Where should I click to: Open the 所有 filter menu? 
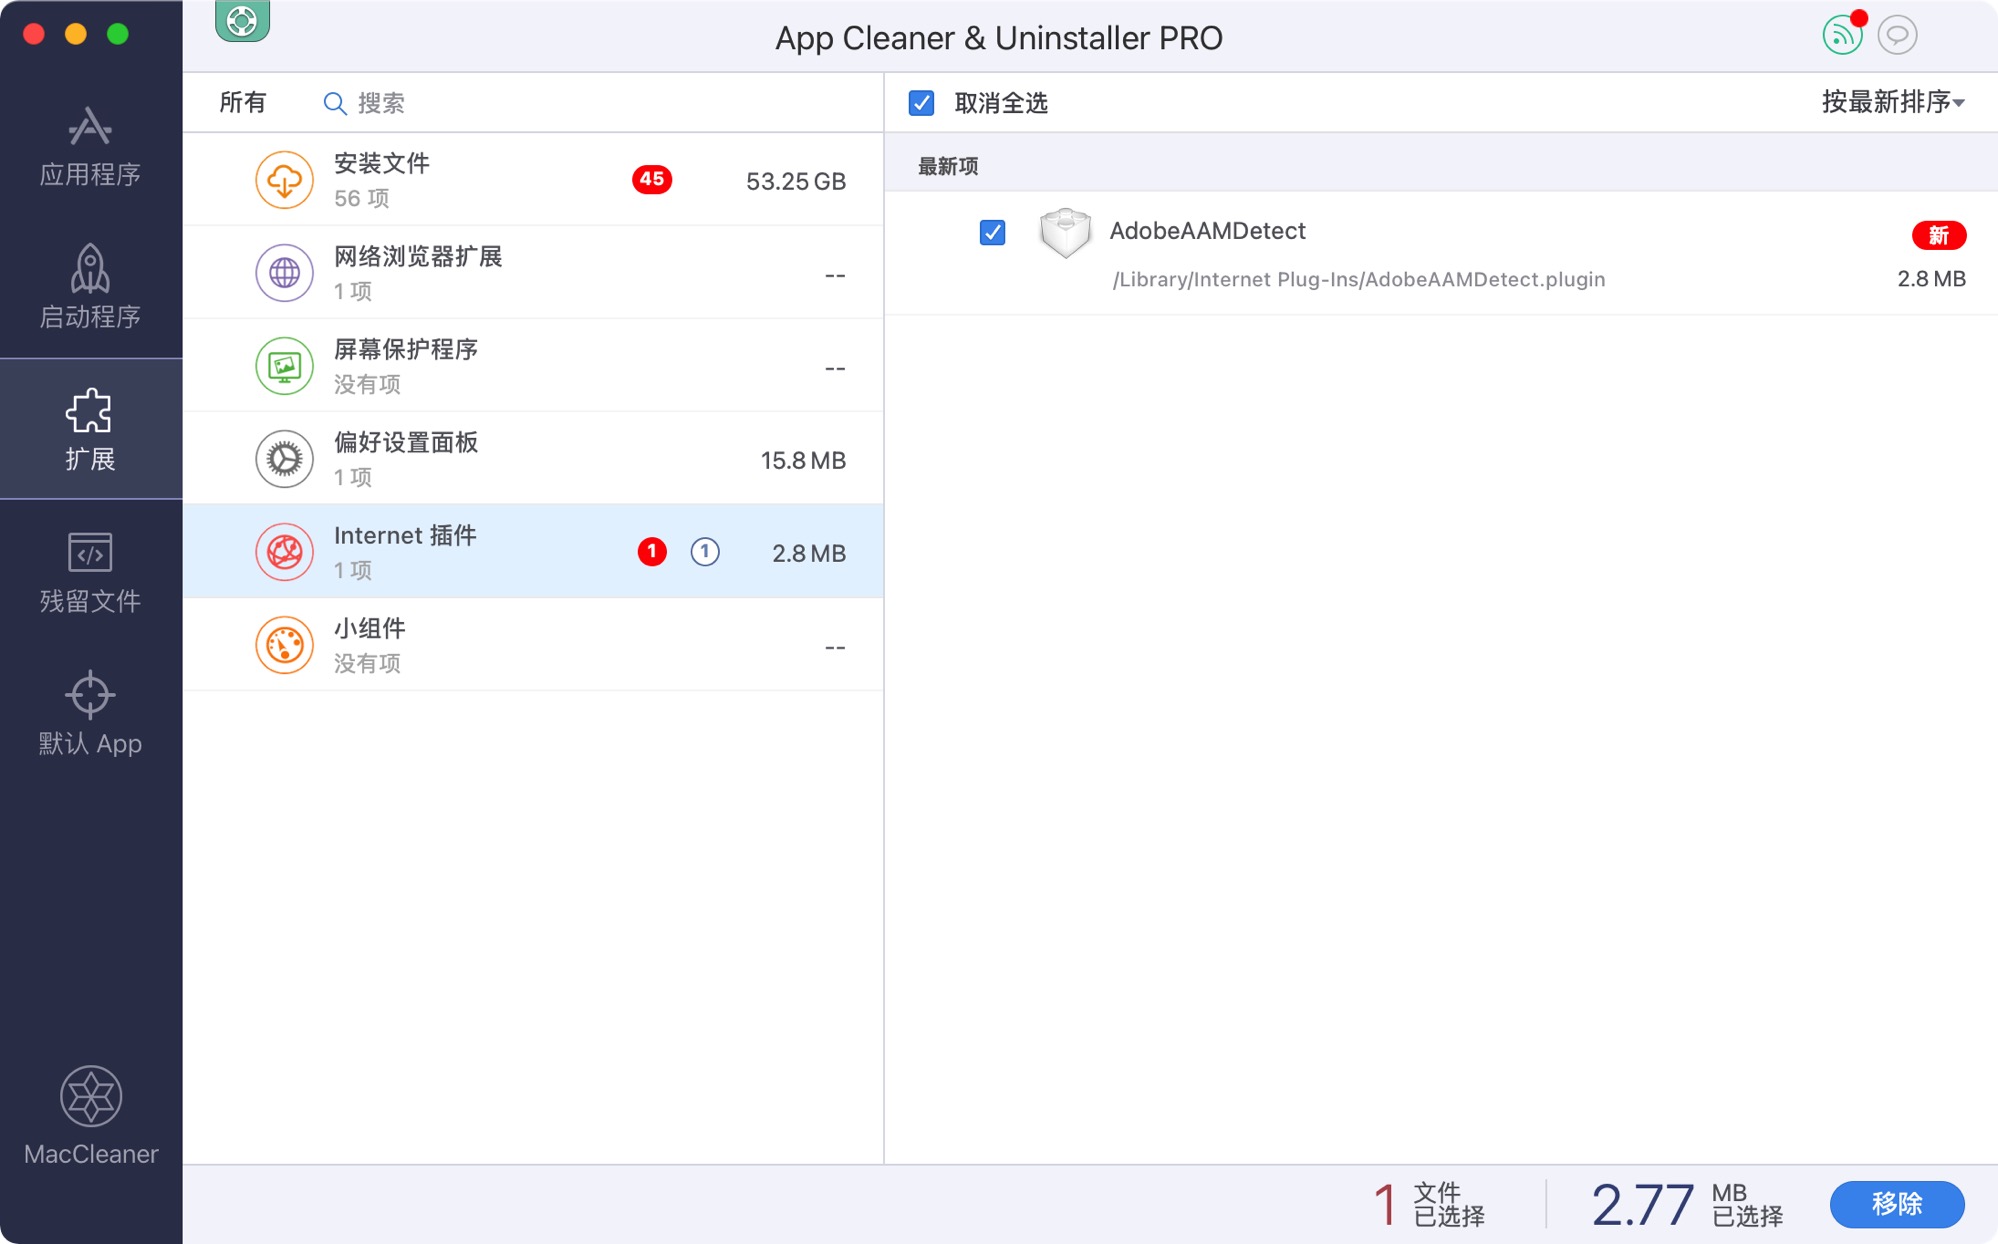point(243,103)
